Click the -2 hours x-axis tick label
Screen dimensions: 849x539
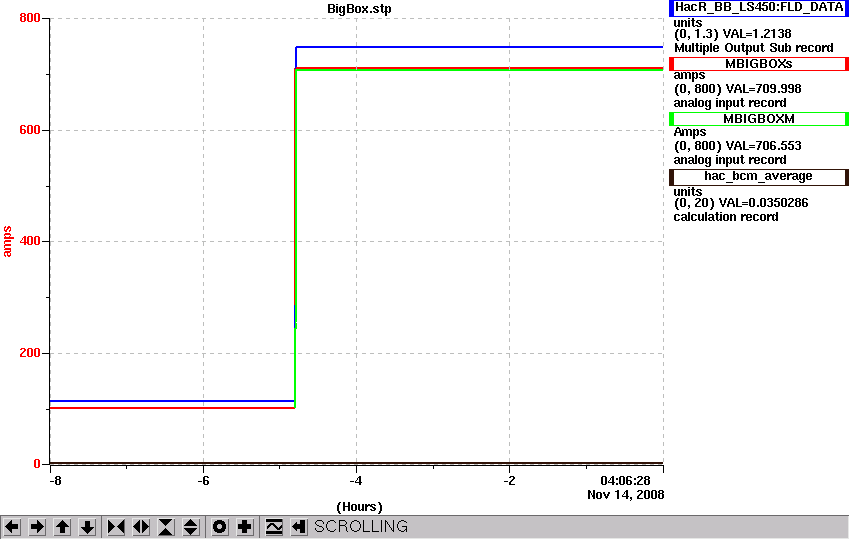[x=509, y=481]
